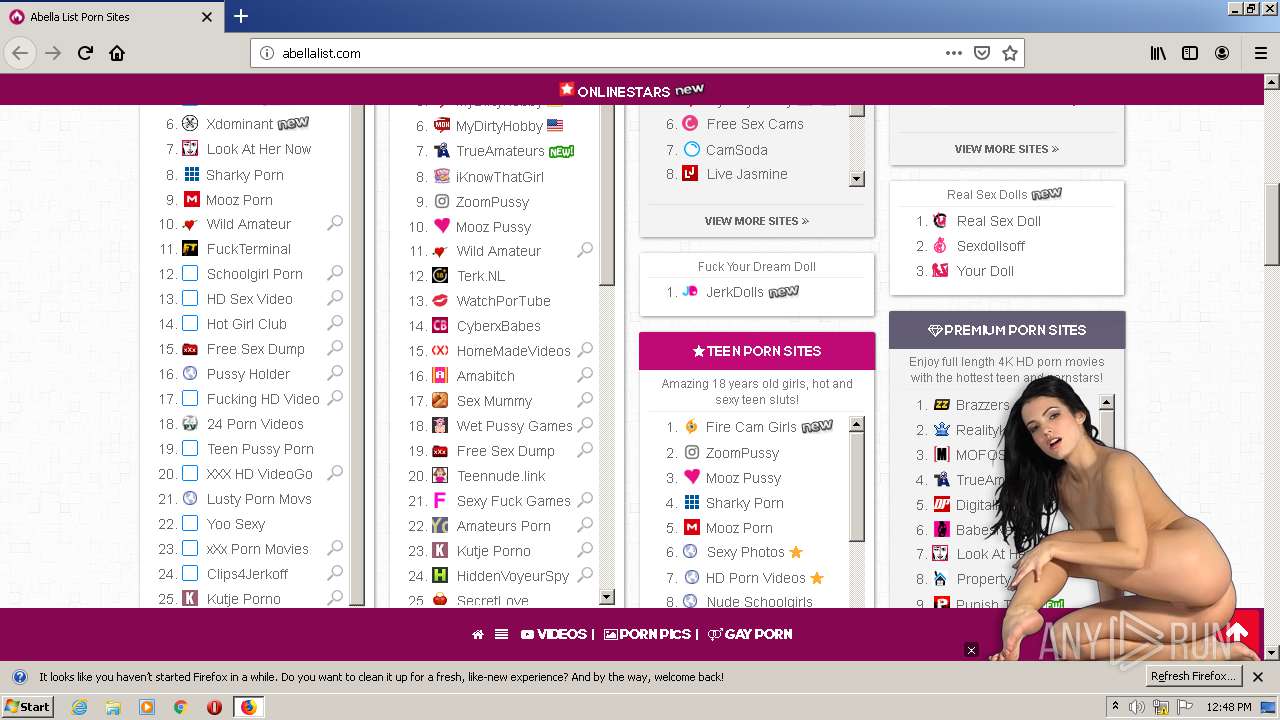Open the PREMIUM PORN SITES header
The width and height of the screenshot is (1280, 720).
(1007, 330)
